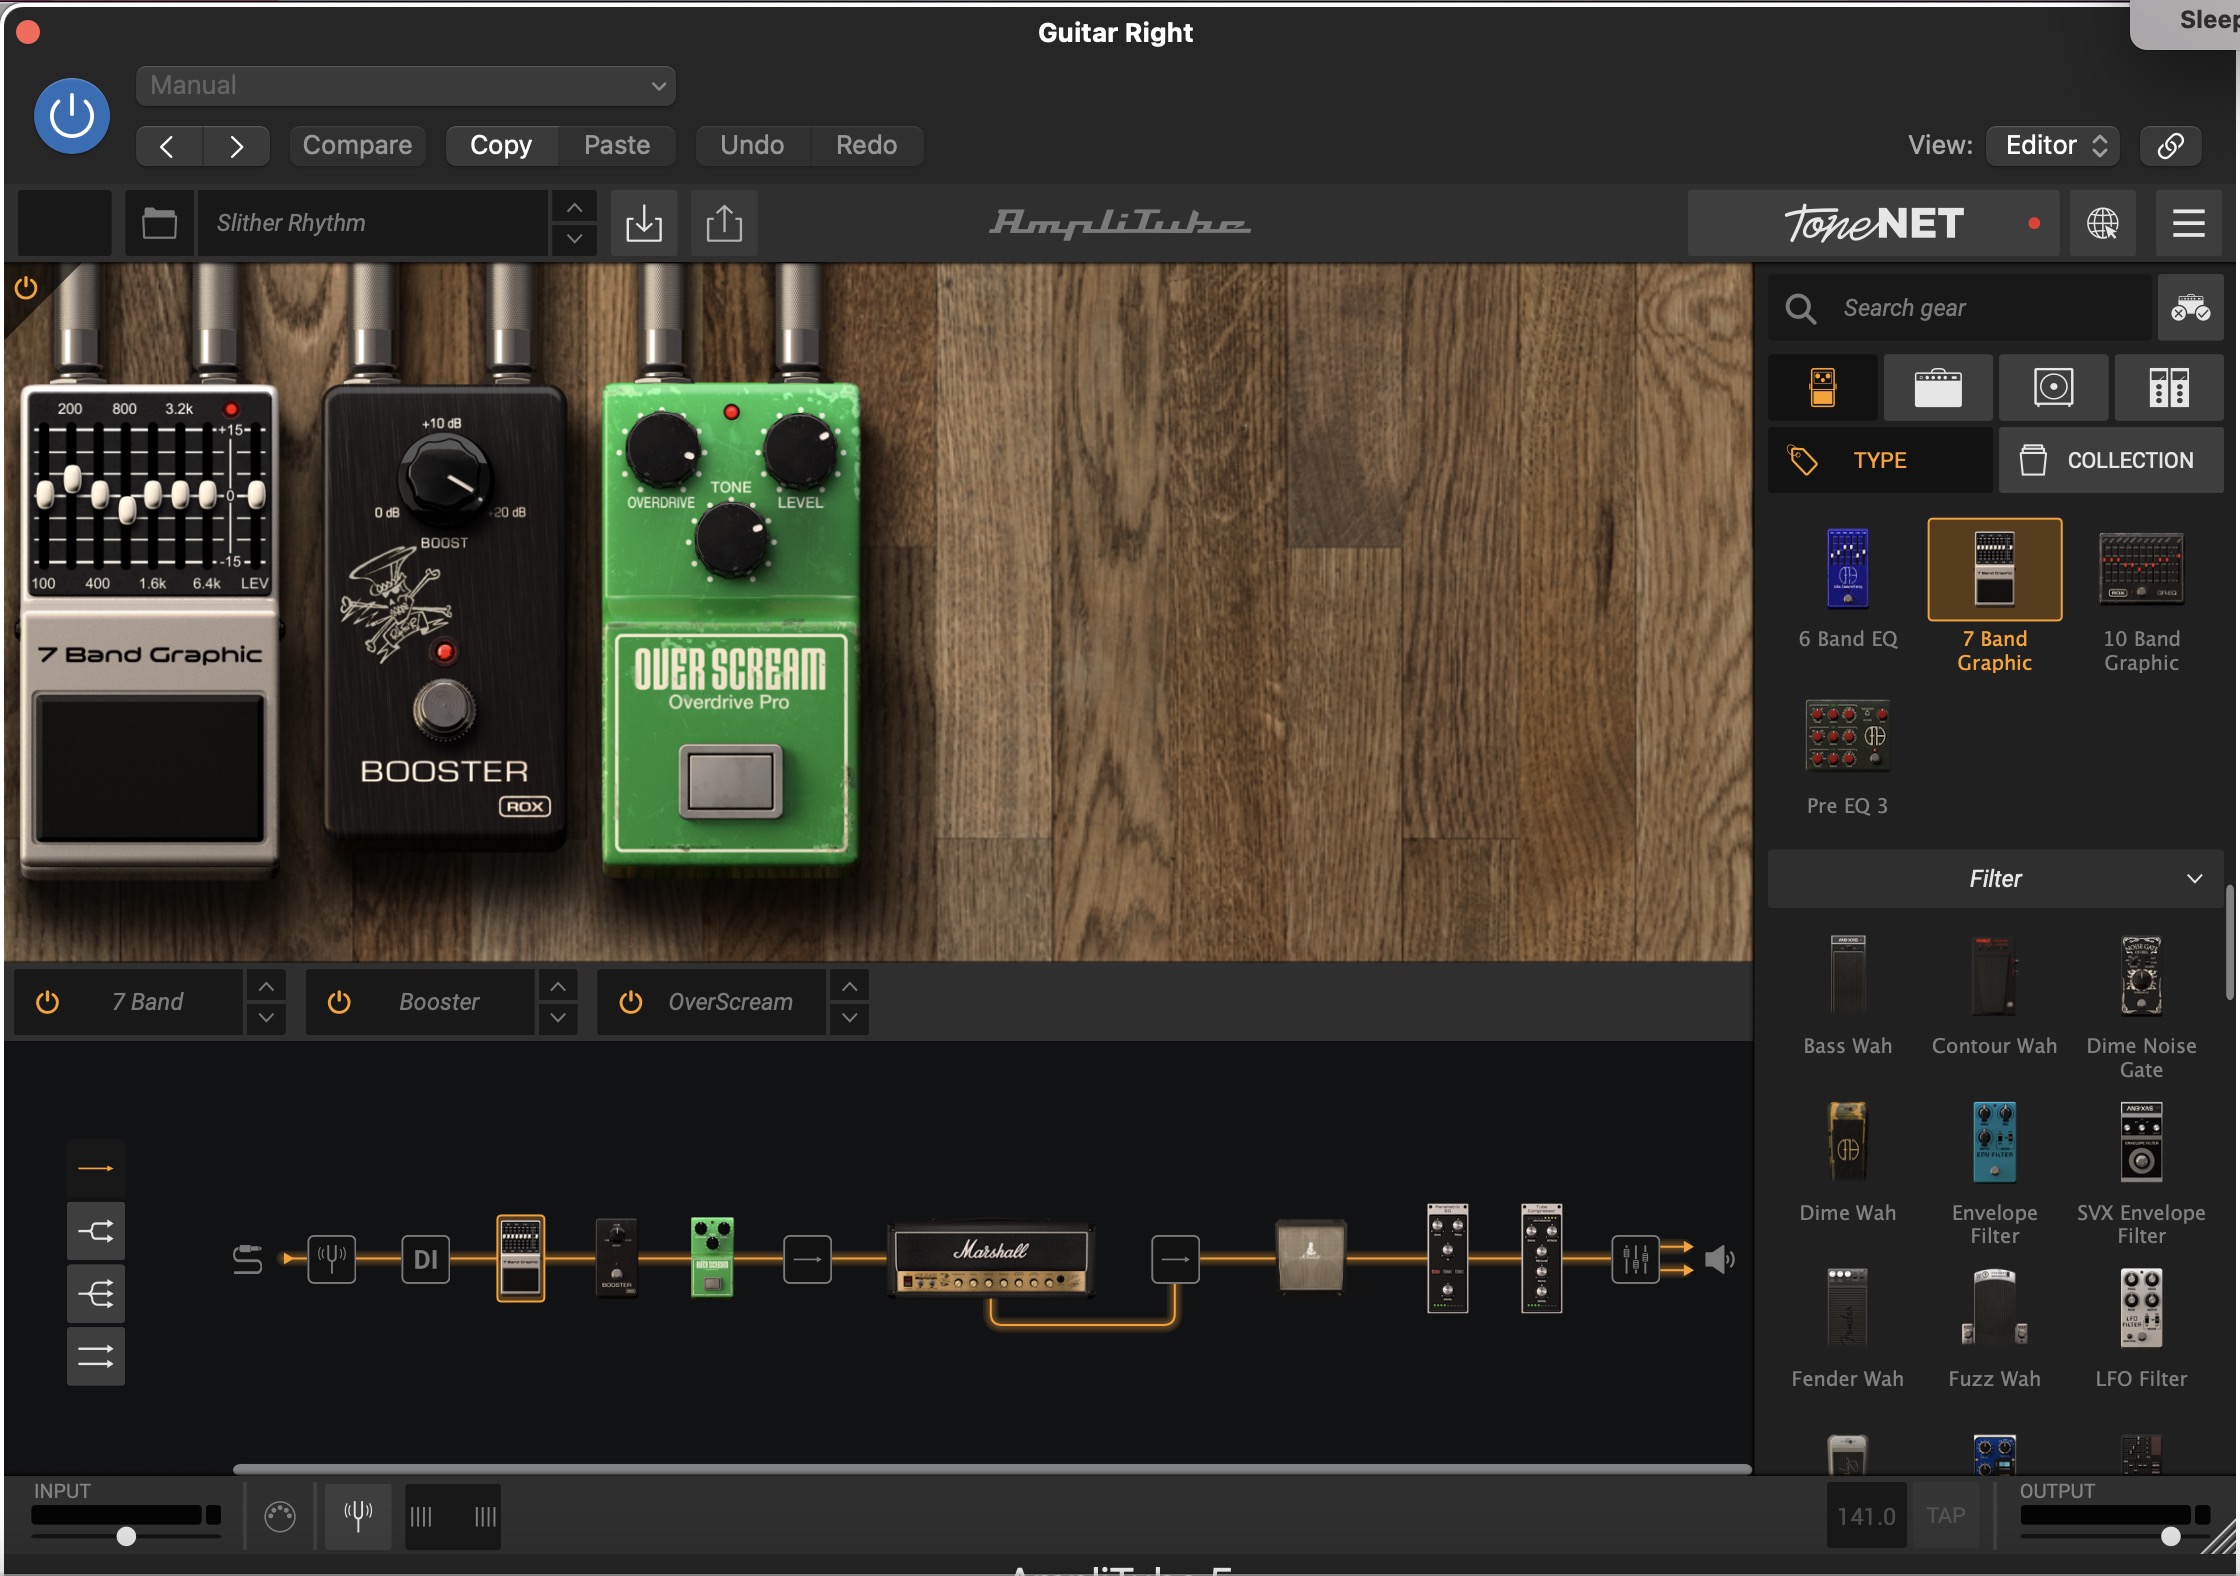This screenshot has height=1576, width=2240.
Task: Click the Redo button
Action: [866, 145]
